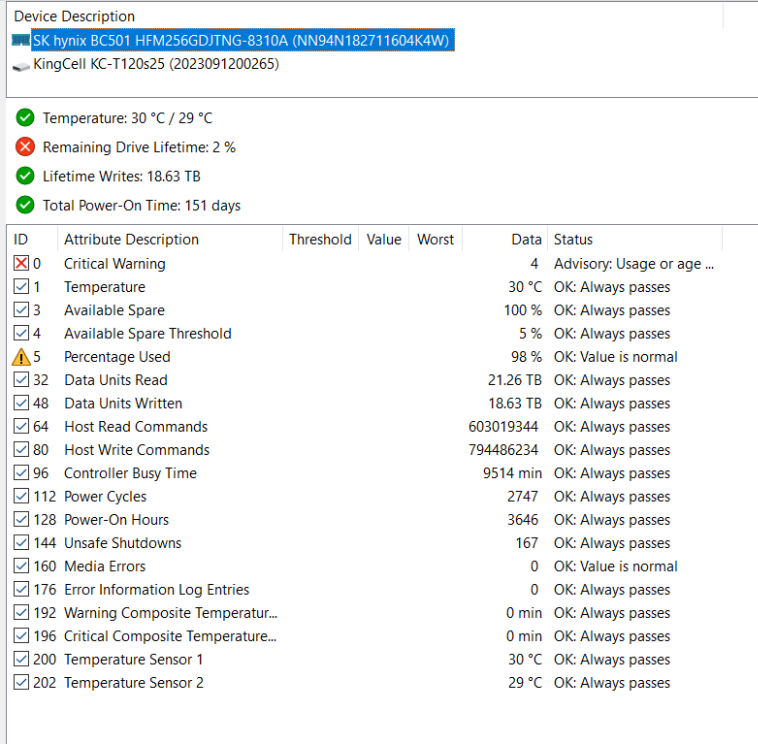Toggle the checkbox for Controller Busy Time row
The width and height of the screenshot is (758, 744).
pyautogui.click(x=21, y=473)
